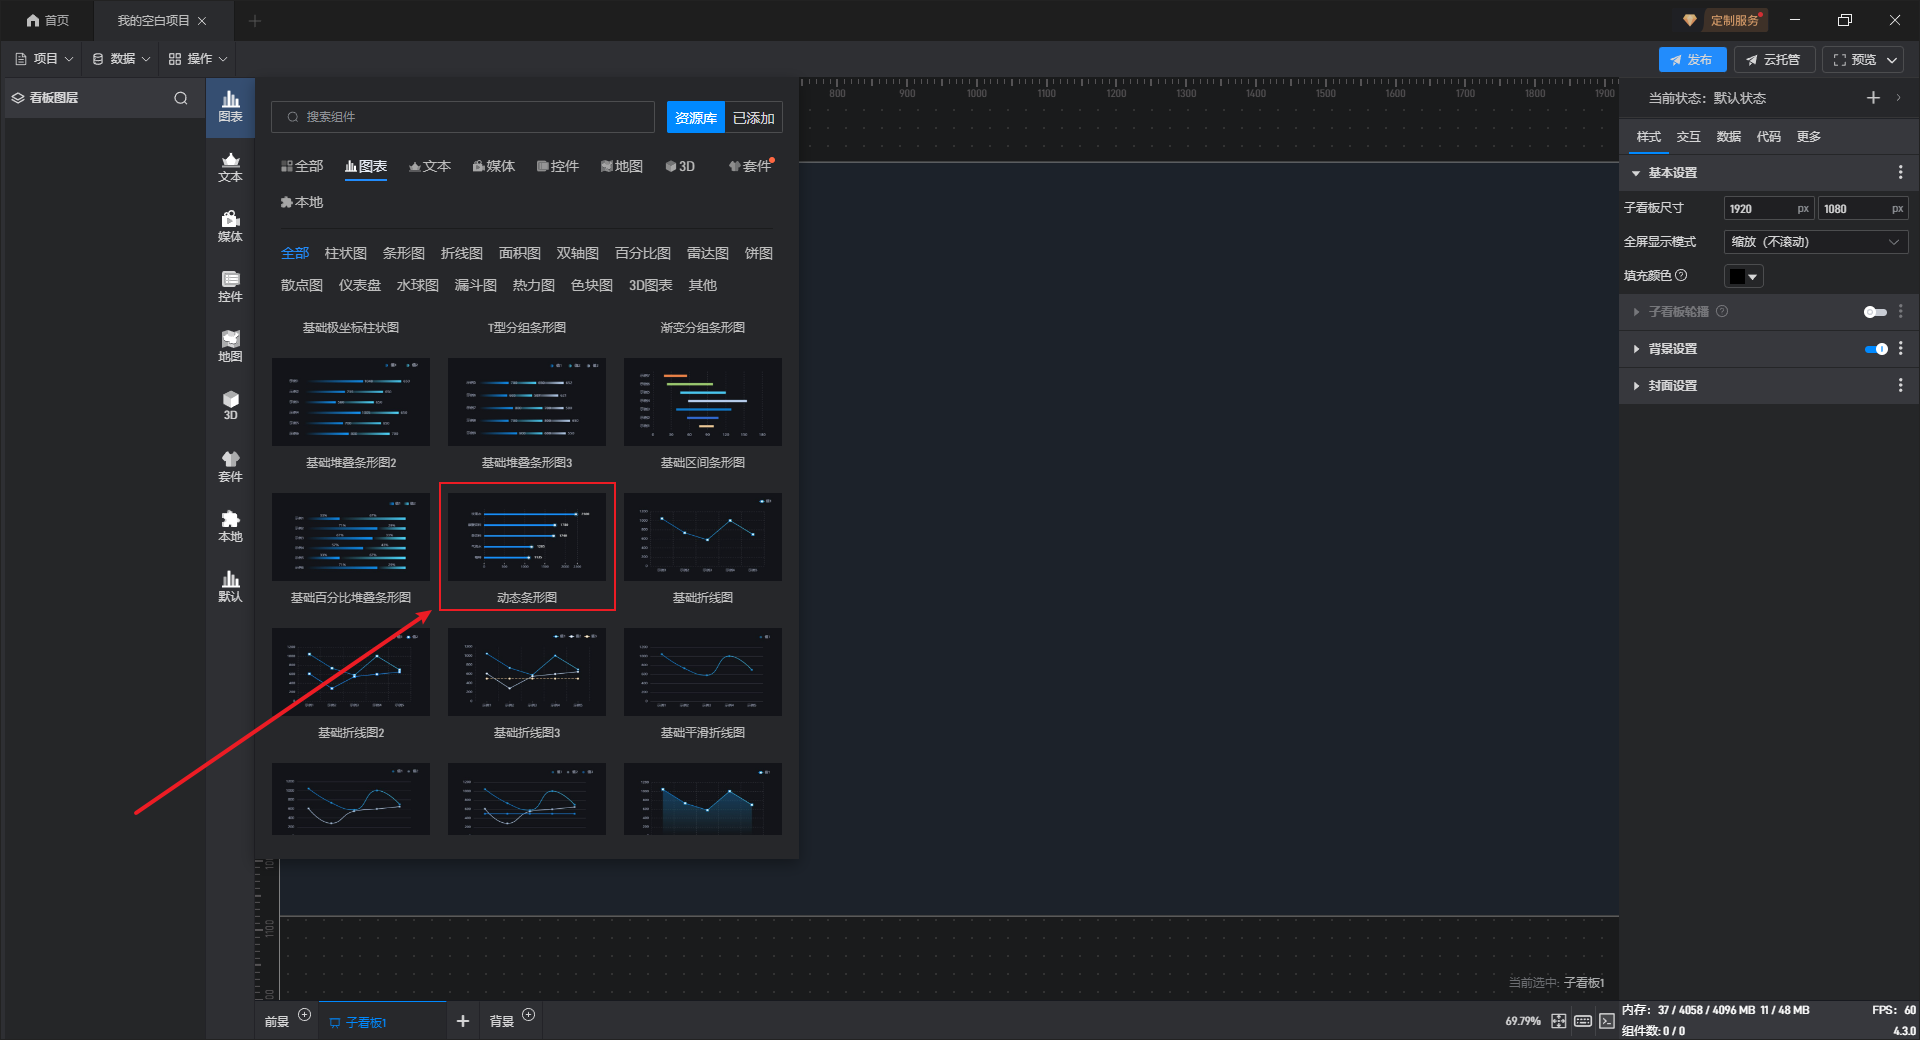The height and width of the screenshot is (1040, 1920).
Task: Expand the 封面设置 section
Action: (x=1672, y=386)
